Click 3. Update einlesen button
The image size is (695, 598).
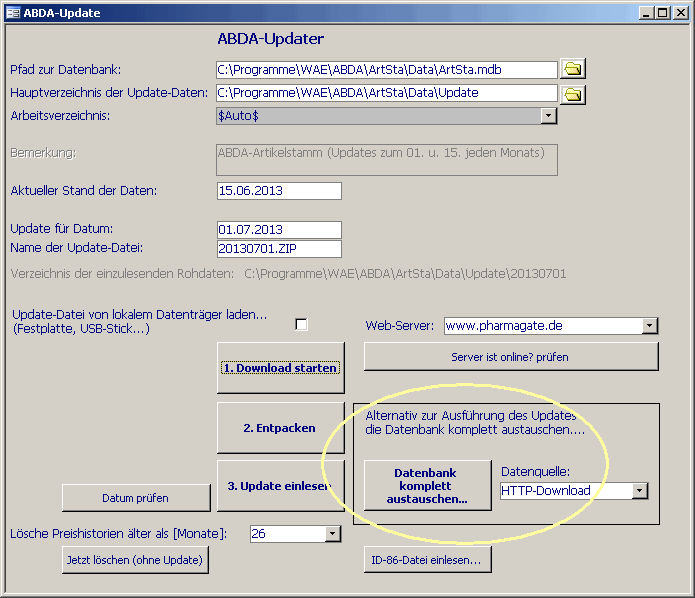point(281,486)
